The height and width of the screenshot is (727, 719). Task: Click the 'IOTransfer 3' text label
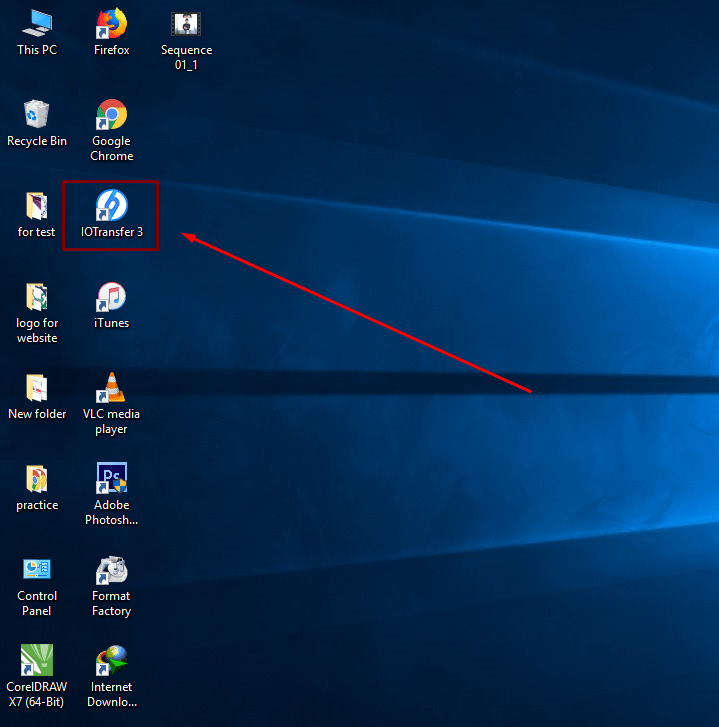[x=111, y=232]
